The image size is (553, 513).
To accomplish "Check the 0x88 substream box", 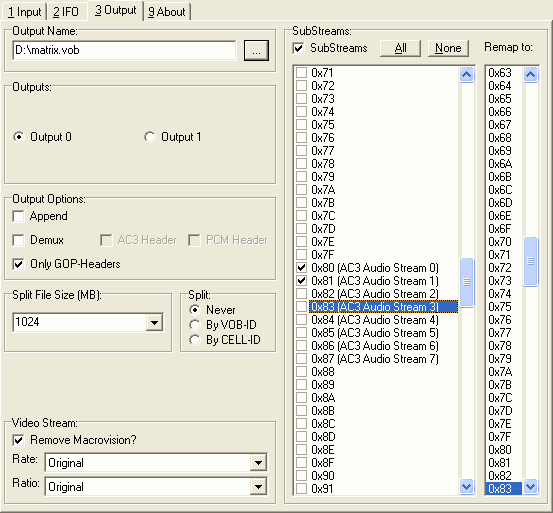I will click(301, 372).
